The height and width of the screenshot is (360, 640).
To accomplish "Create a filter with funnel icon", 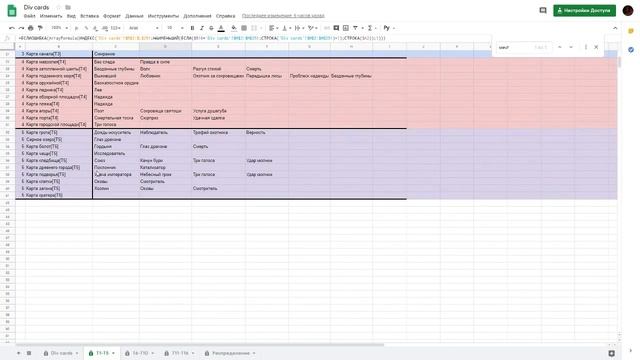I will pyautogui.click(x=356, y=28).
